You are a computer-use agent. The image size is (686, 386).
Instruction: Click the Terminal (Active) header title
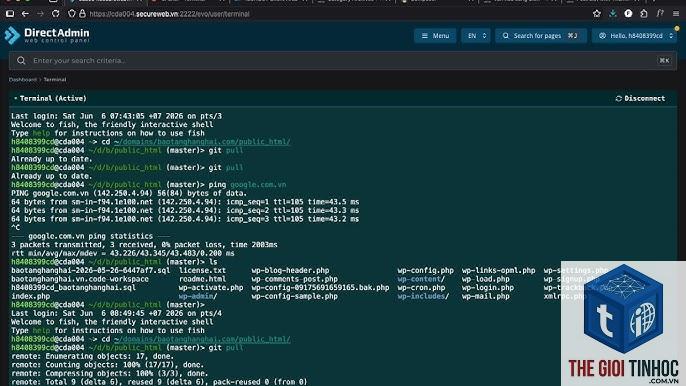coord(53,98)
